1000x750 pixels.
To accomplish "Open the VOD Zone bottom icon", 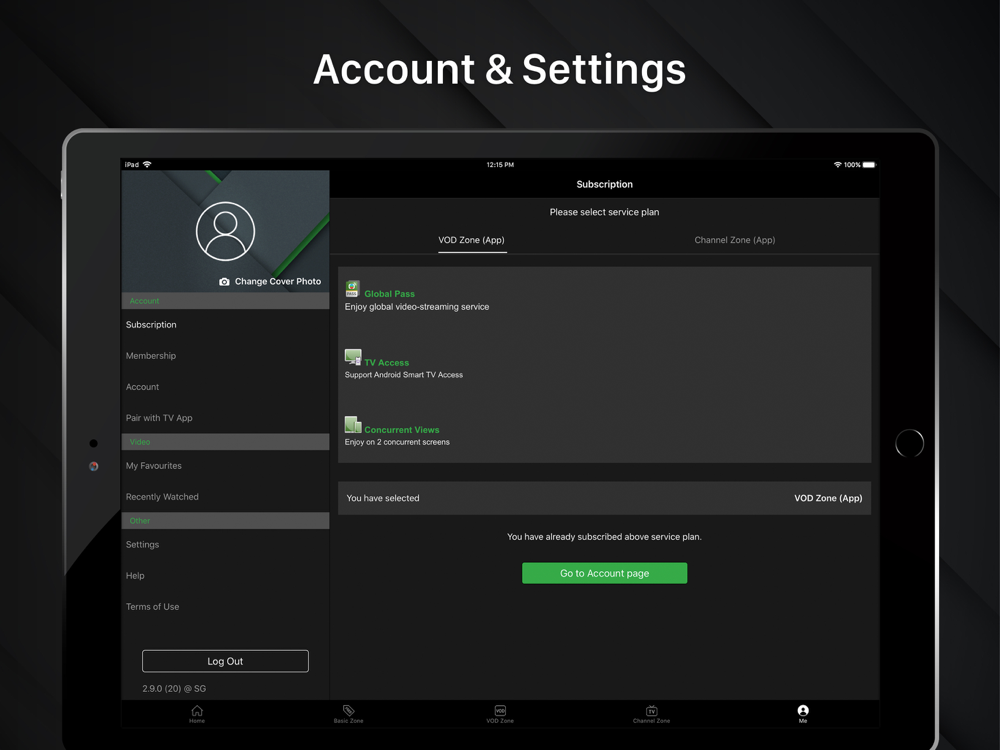I will pyautogui.click(x=500, y=710).
